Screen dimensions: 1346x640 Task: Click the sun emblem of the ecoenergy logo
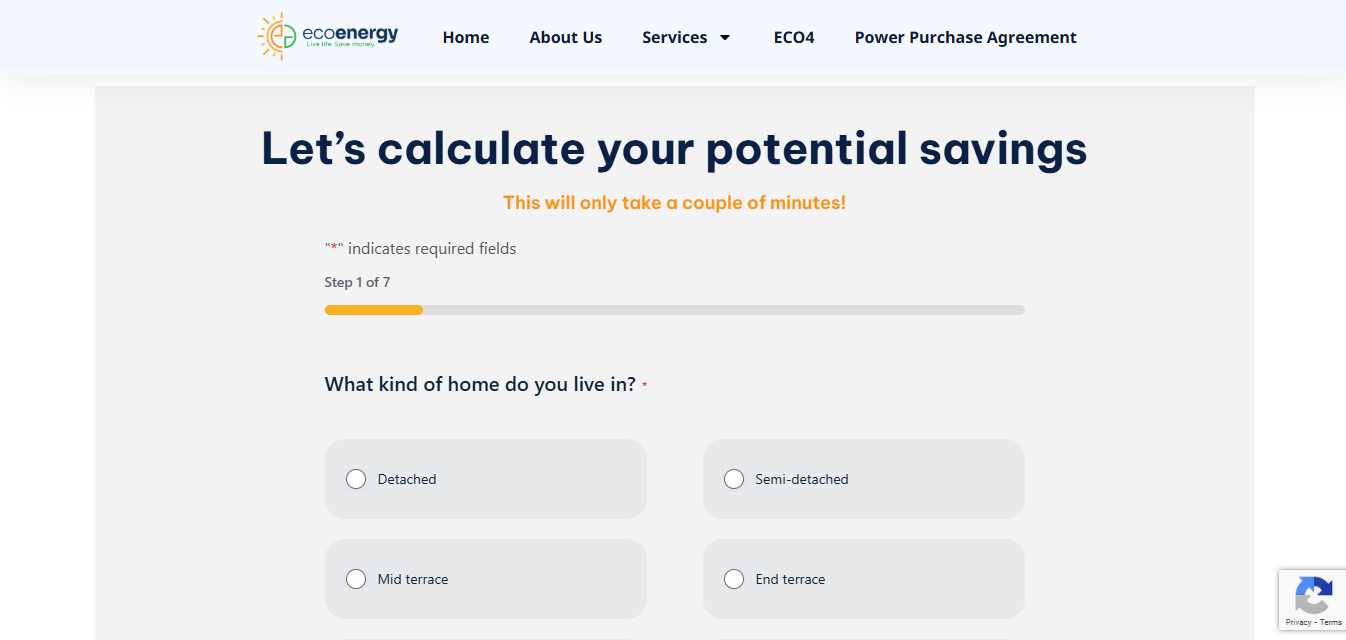[277, 37]
